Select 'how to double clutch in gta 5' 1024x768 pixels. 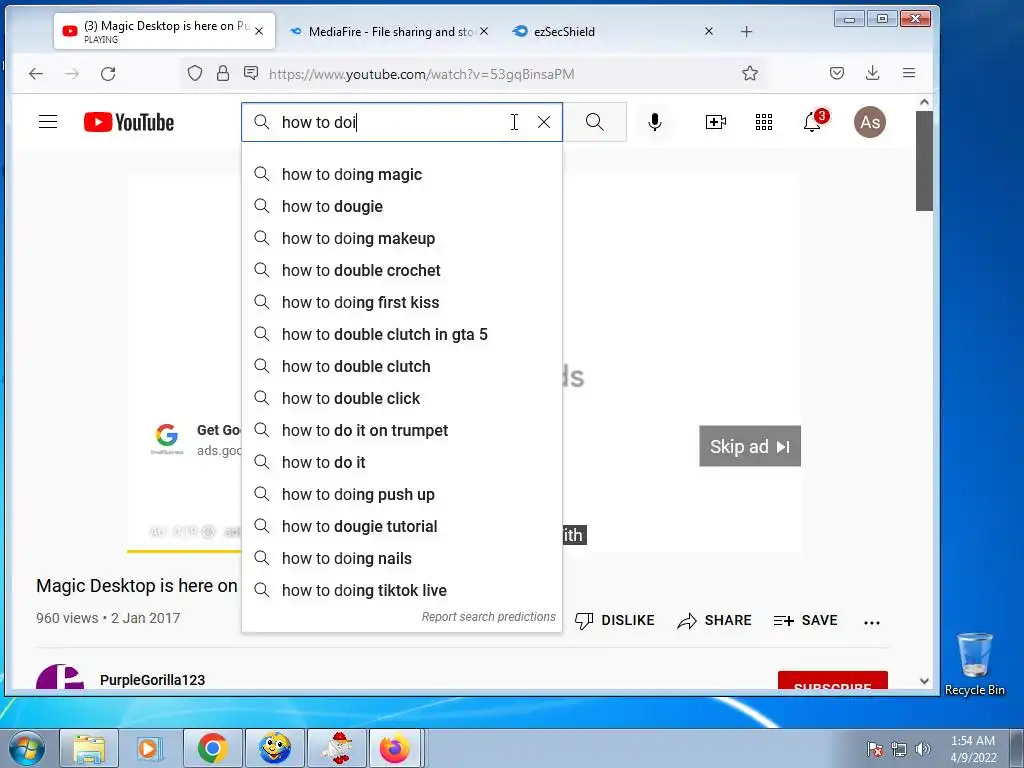click(402, 334)
